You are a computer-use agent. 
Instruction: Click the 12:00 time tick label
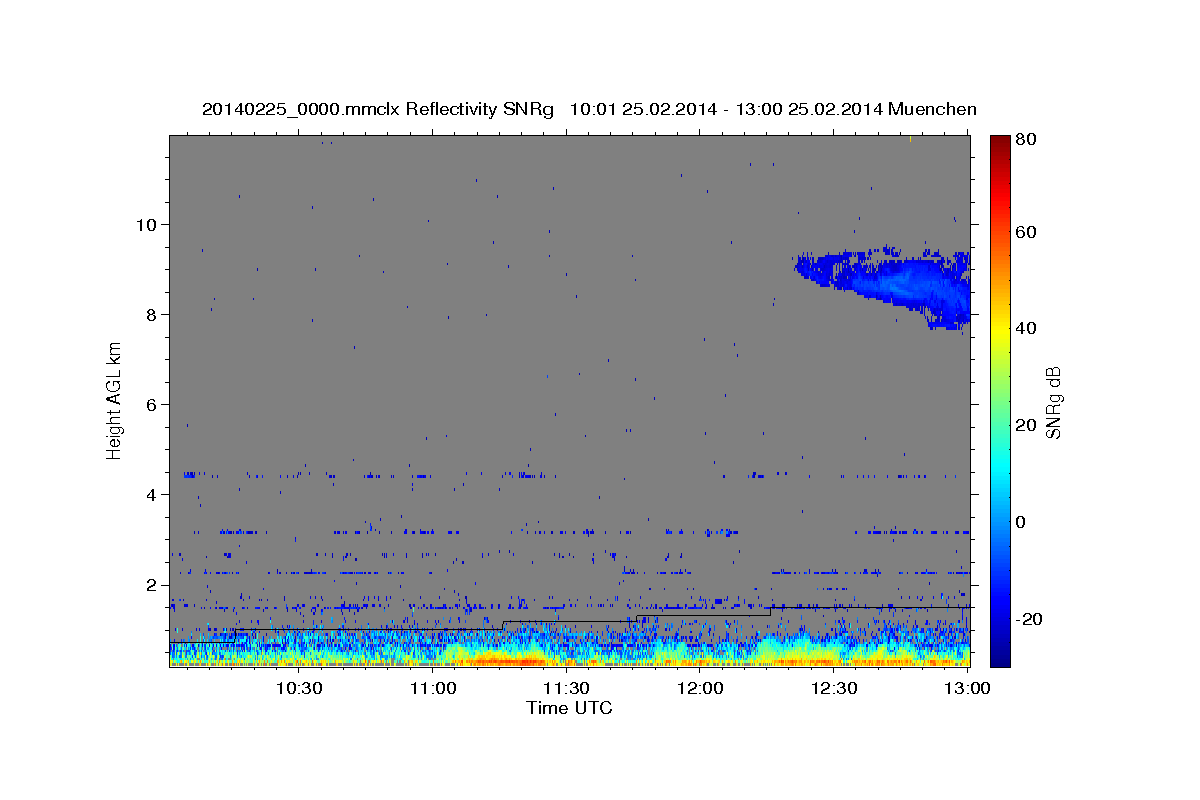pyautogui.click(x=700, y=688)
